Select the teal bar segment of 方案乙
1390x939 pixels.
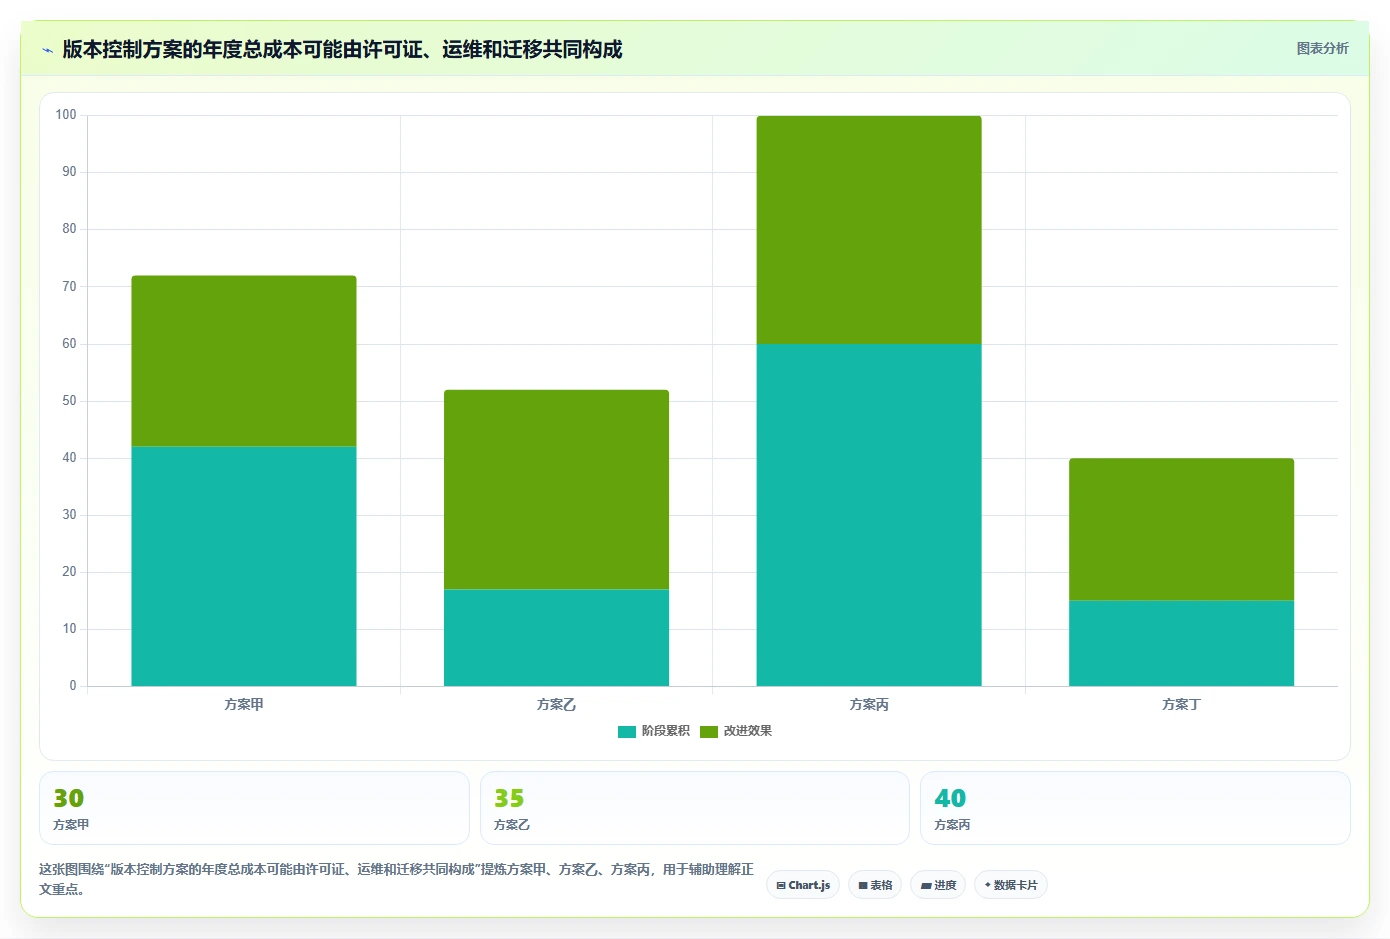click(556, 638)
